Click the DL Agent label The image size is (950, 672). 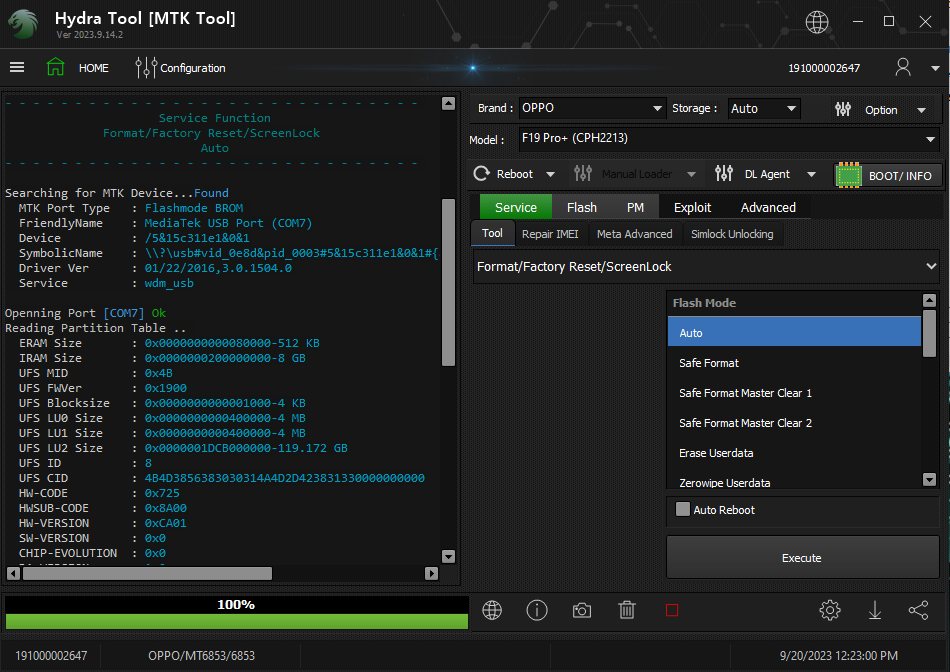pyautogui.click(x=767, y=175)
